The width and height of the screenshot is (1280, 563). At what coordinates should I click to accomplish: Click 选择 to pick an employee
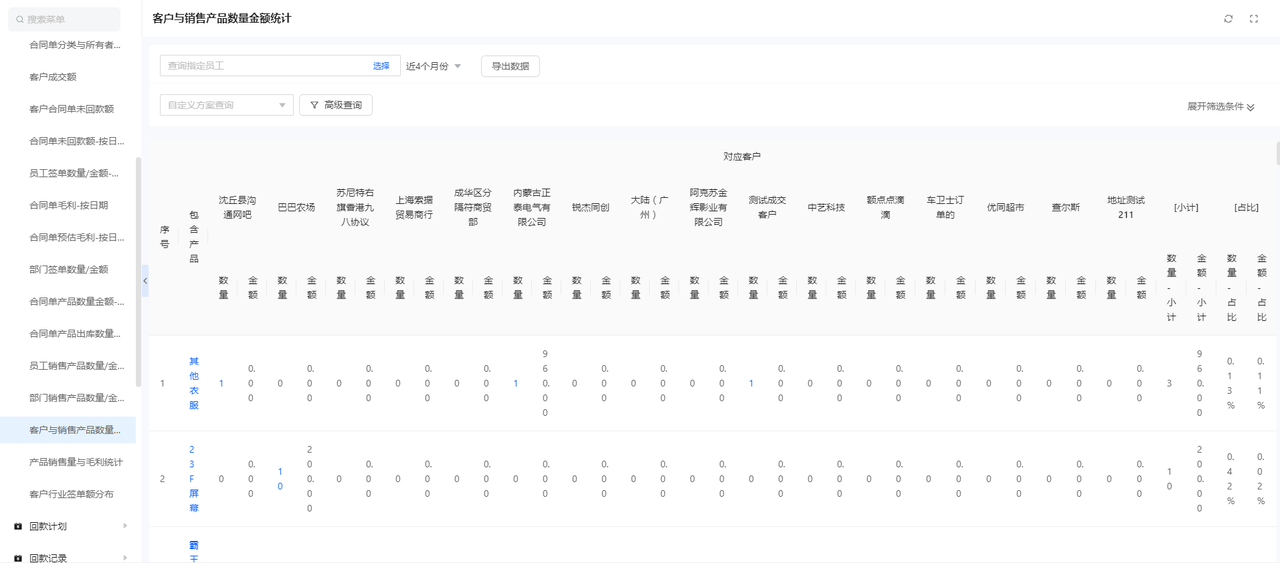(x=381, y=66)
